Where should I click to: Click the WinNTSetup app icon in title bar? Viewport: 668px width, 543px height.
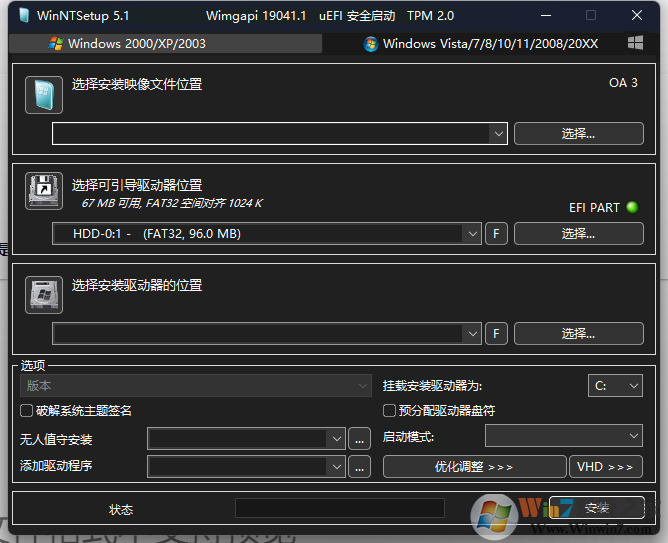24,15
